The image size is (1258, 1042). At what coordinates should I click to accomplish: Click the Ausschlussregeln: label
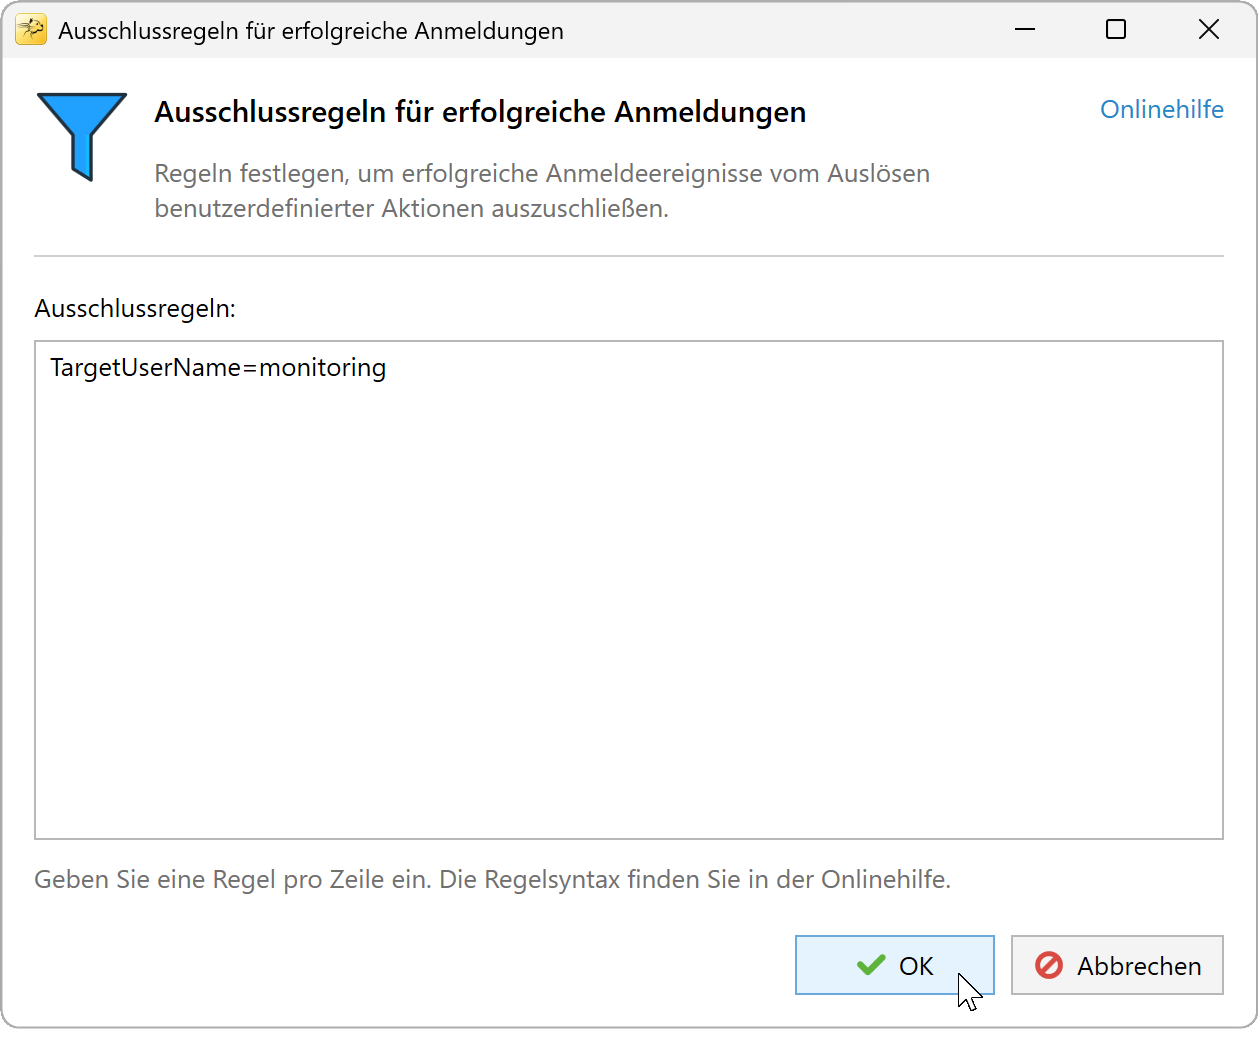coord(135,309)
